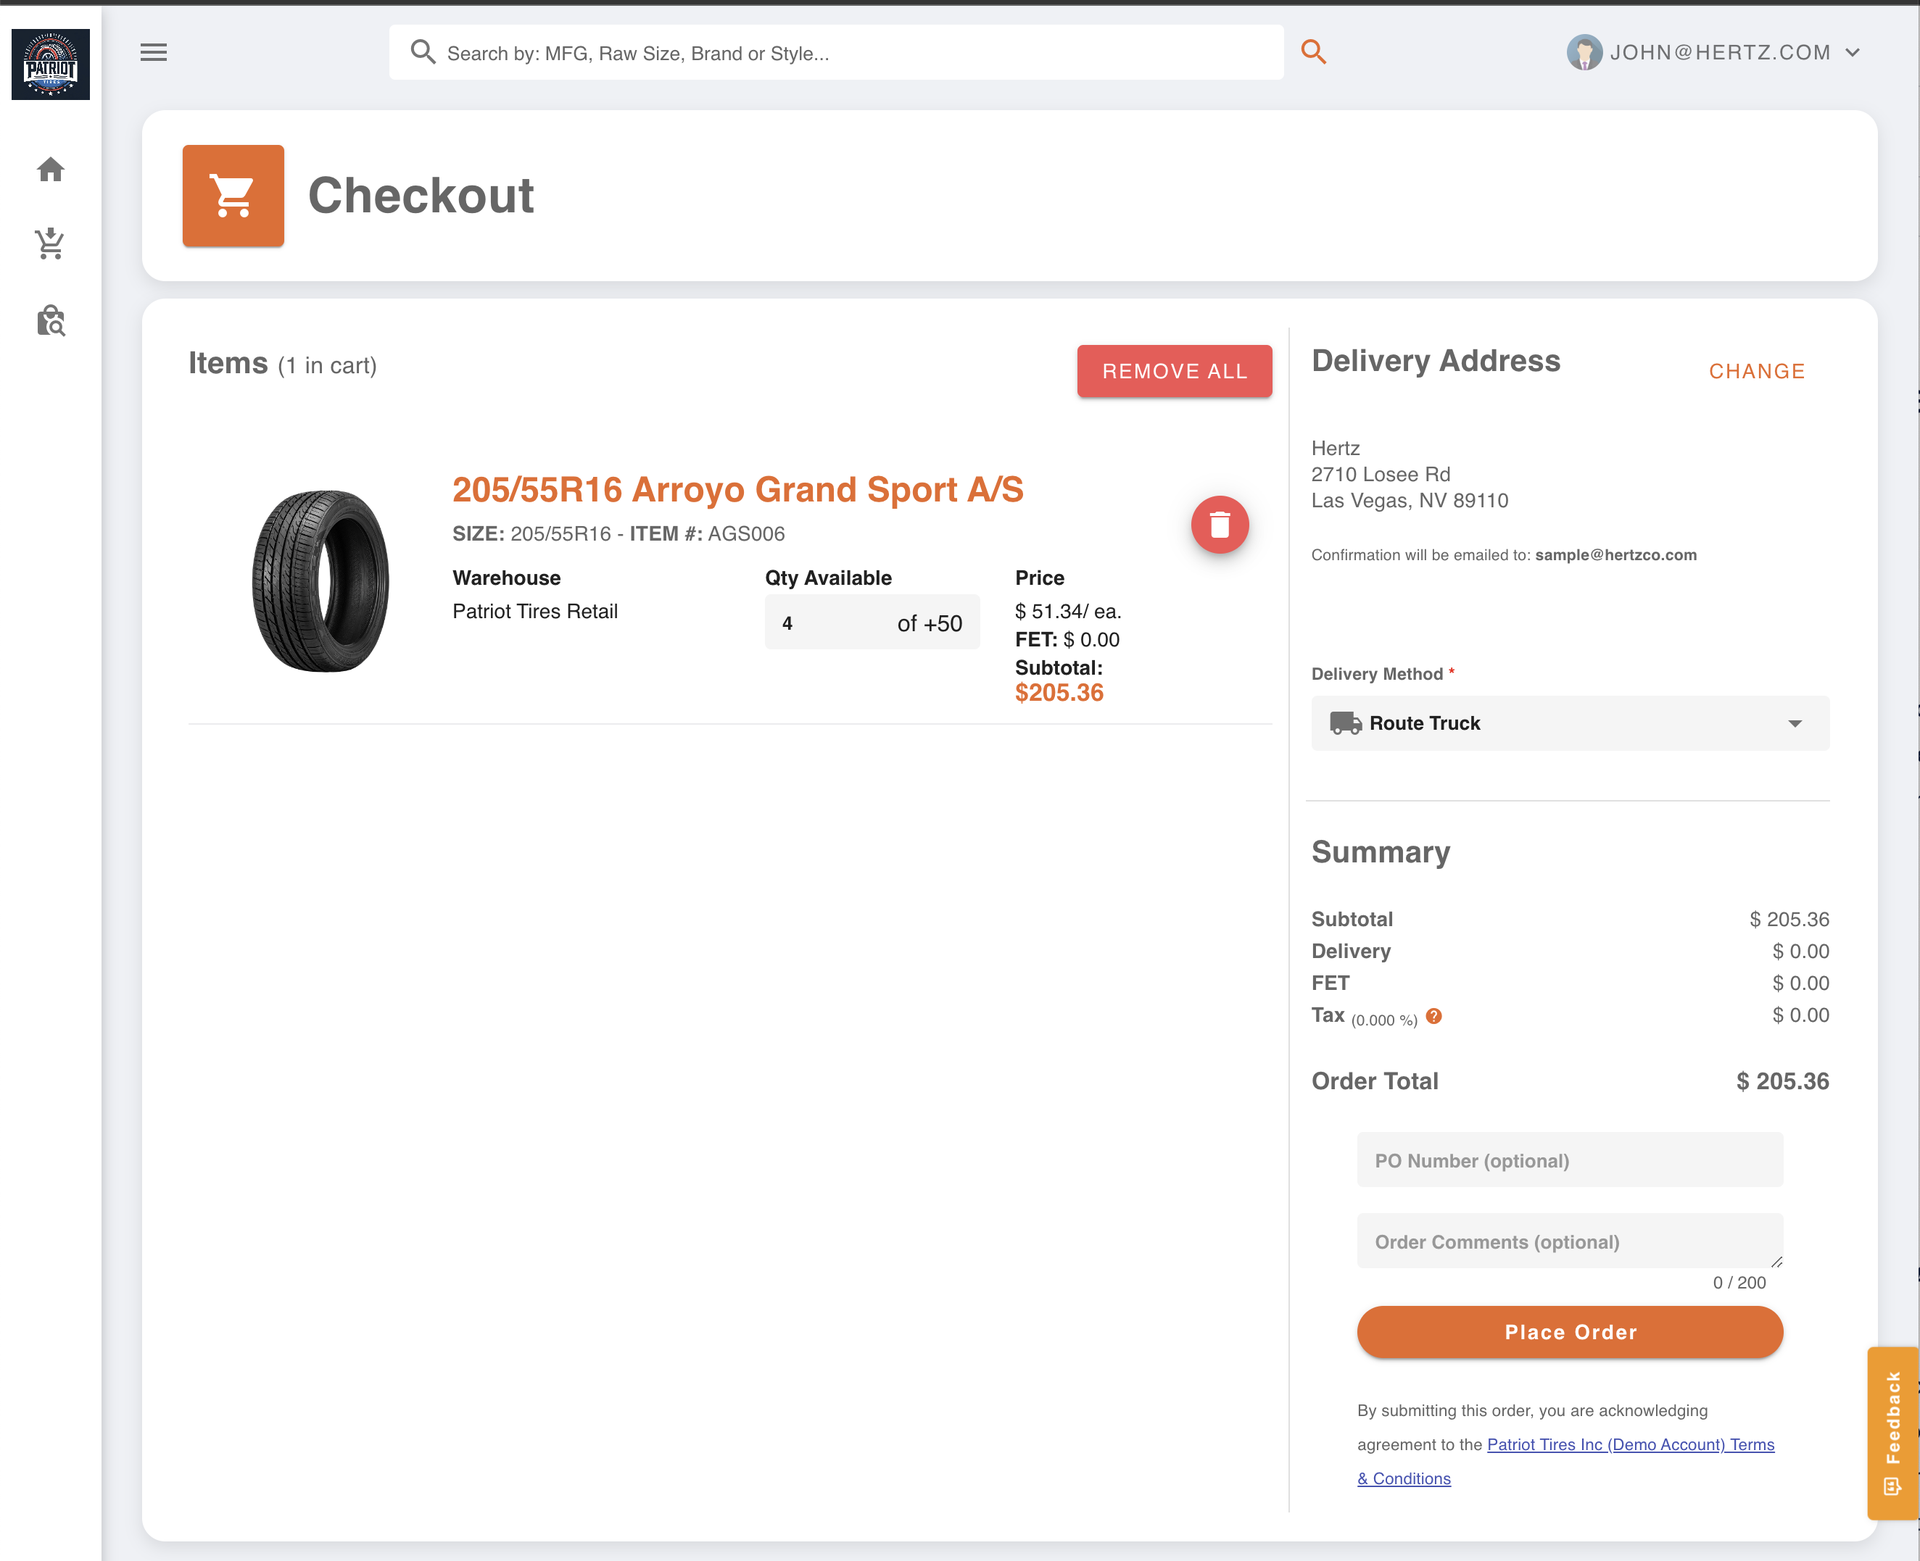This screenshot has width=1920, height=1561.
Task: Click the Order Comments text area
Action: click(1570, 1241)
